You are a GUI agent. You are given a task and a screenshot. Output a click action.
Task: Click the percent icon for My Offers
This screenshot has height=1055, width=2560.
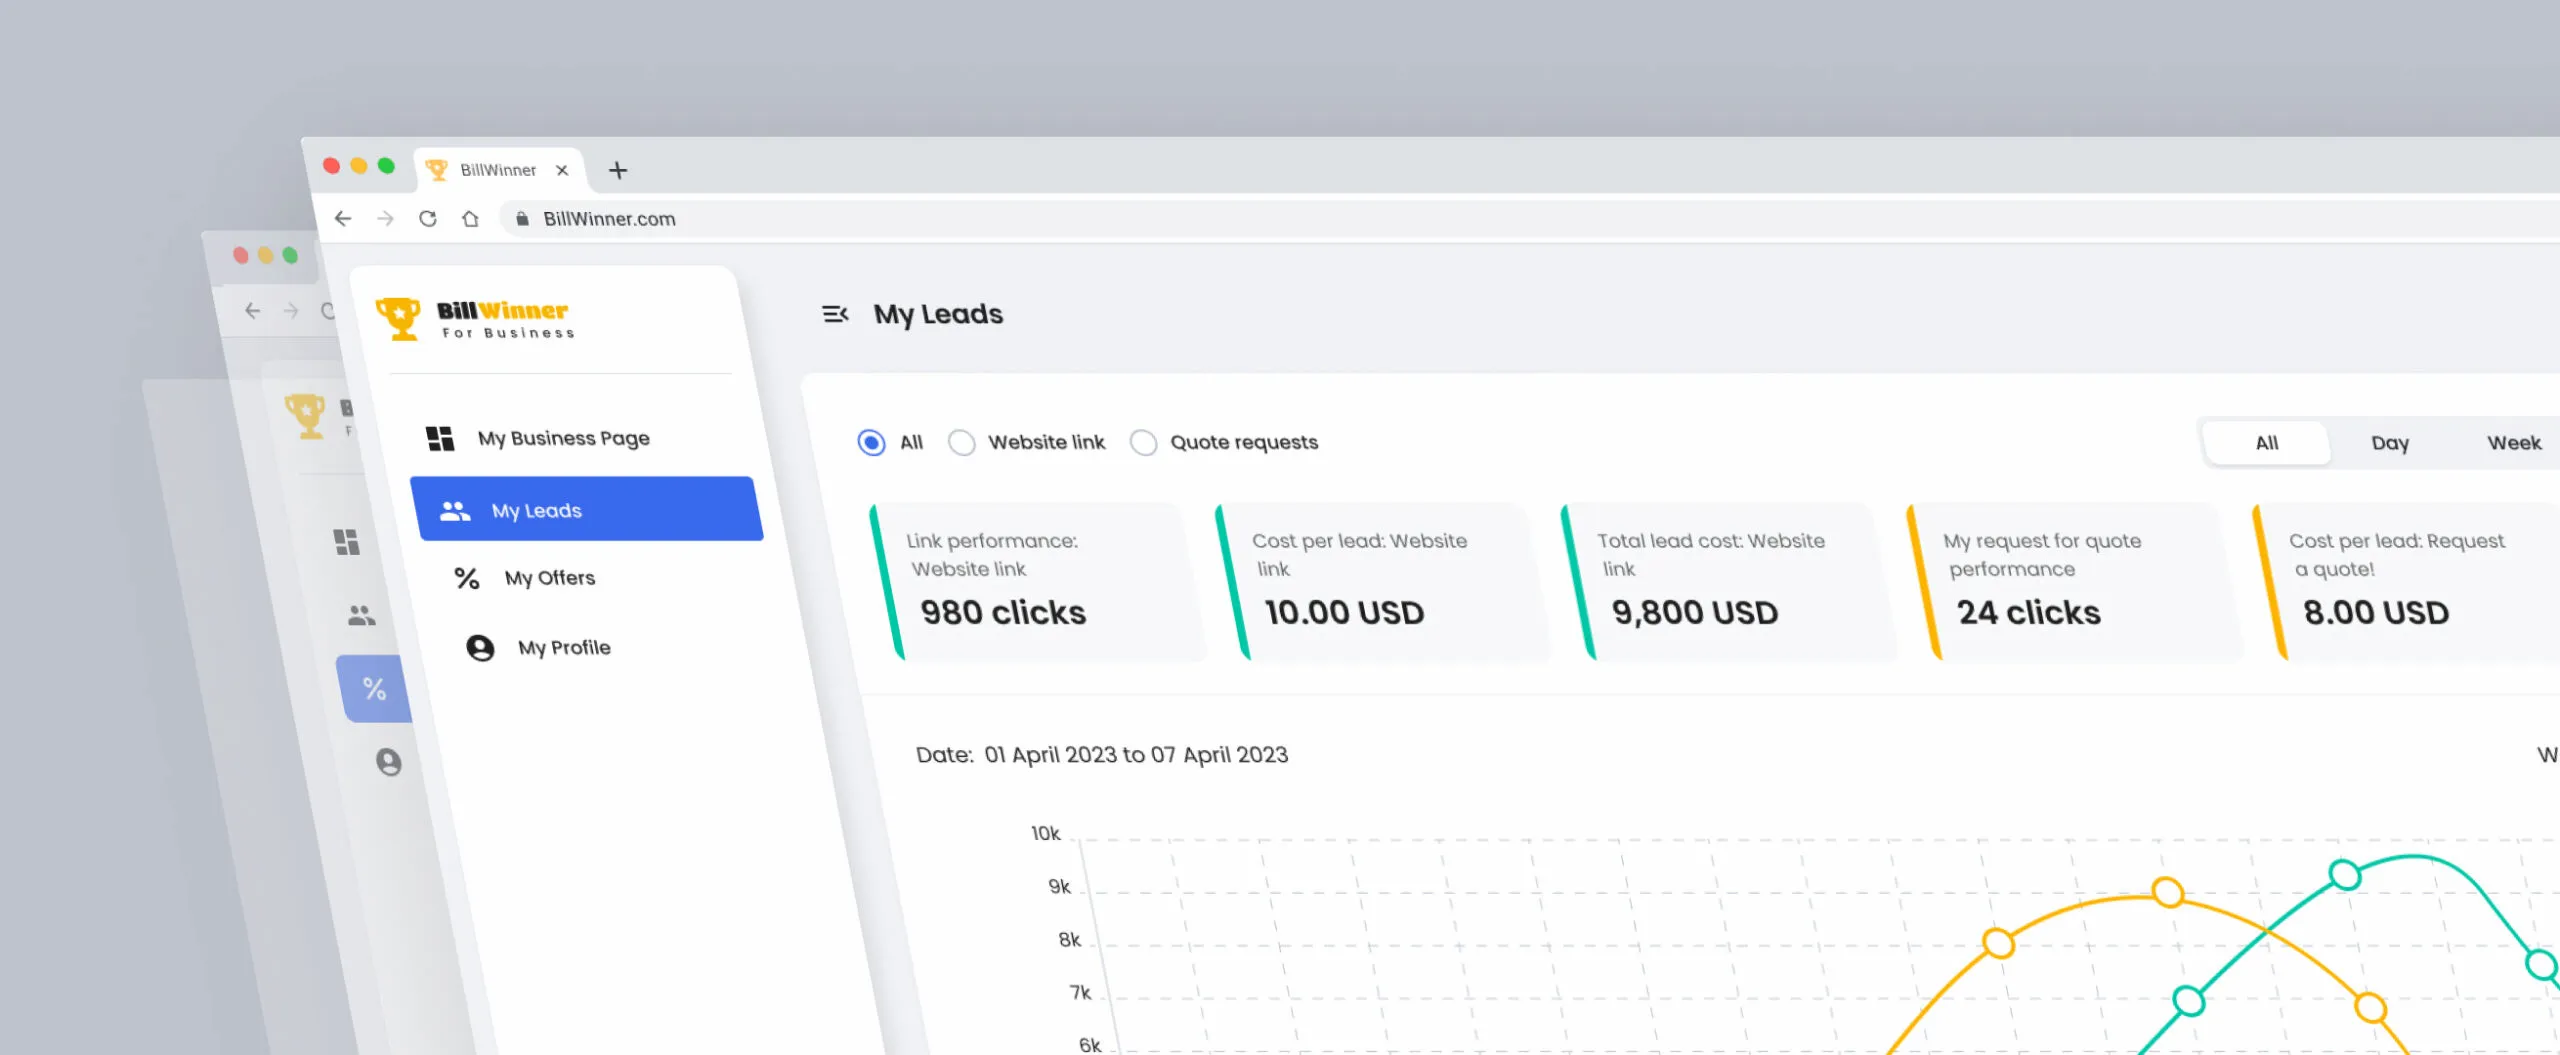[x=466, y=578]
